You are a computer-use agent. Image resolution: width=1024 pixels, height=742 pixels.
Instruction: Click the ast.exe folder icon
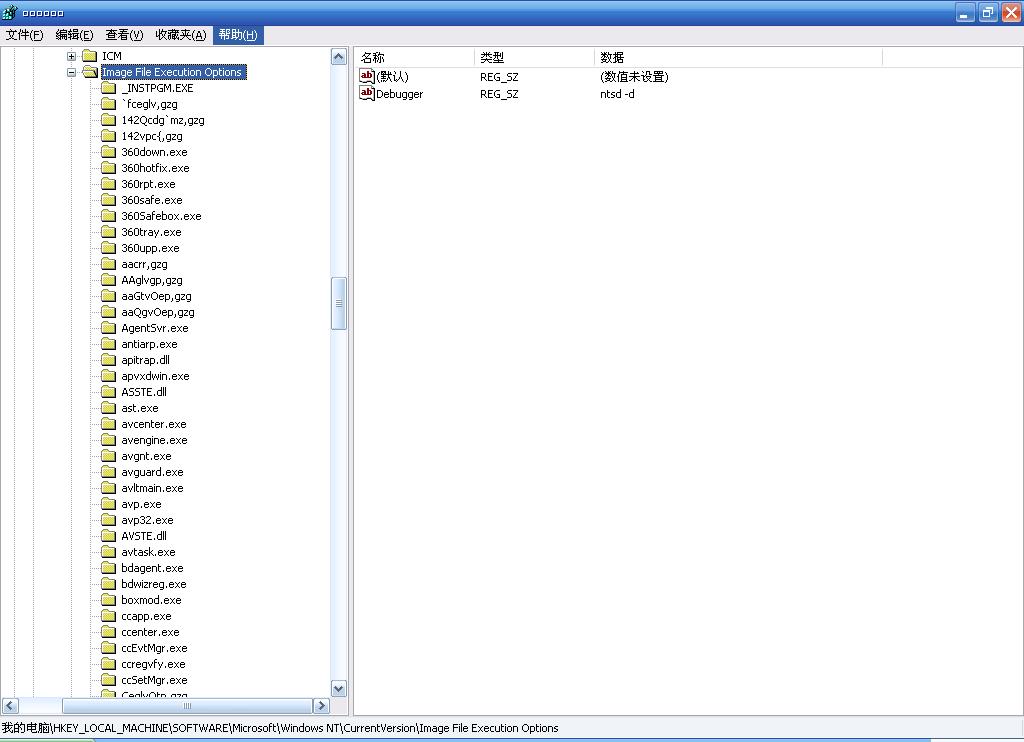108,408
